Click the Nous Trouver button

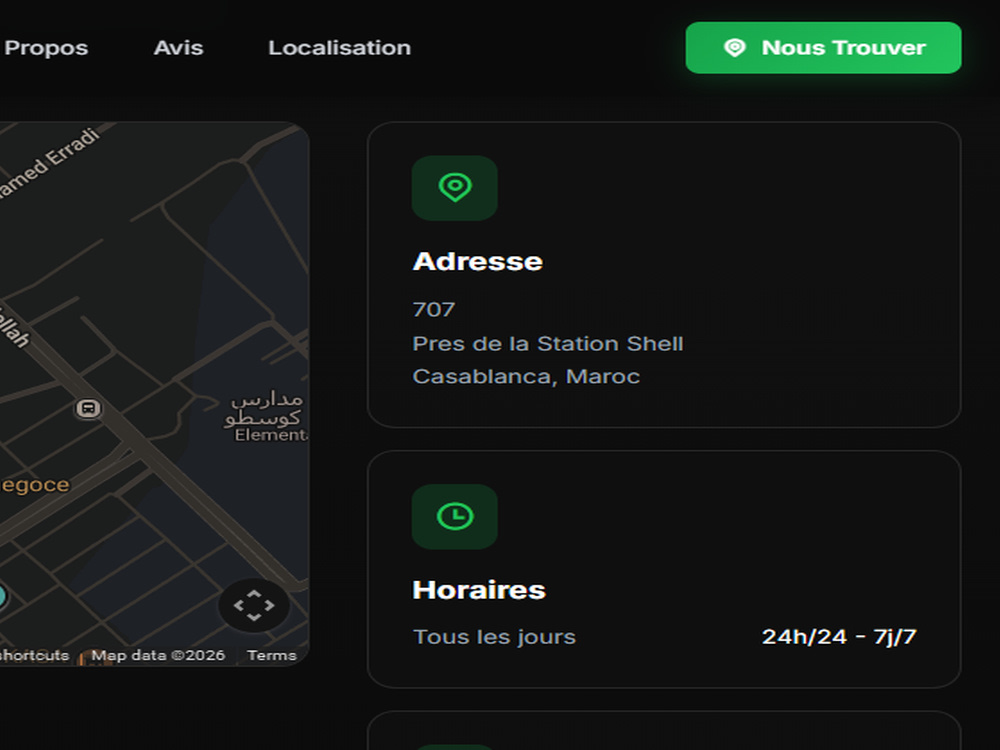823,48
